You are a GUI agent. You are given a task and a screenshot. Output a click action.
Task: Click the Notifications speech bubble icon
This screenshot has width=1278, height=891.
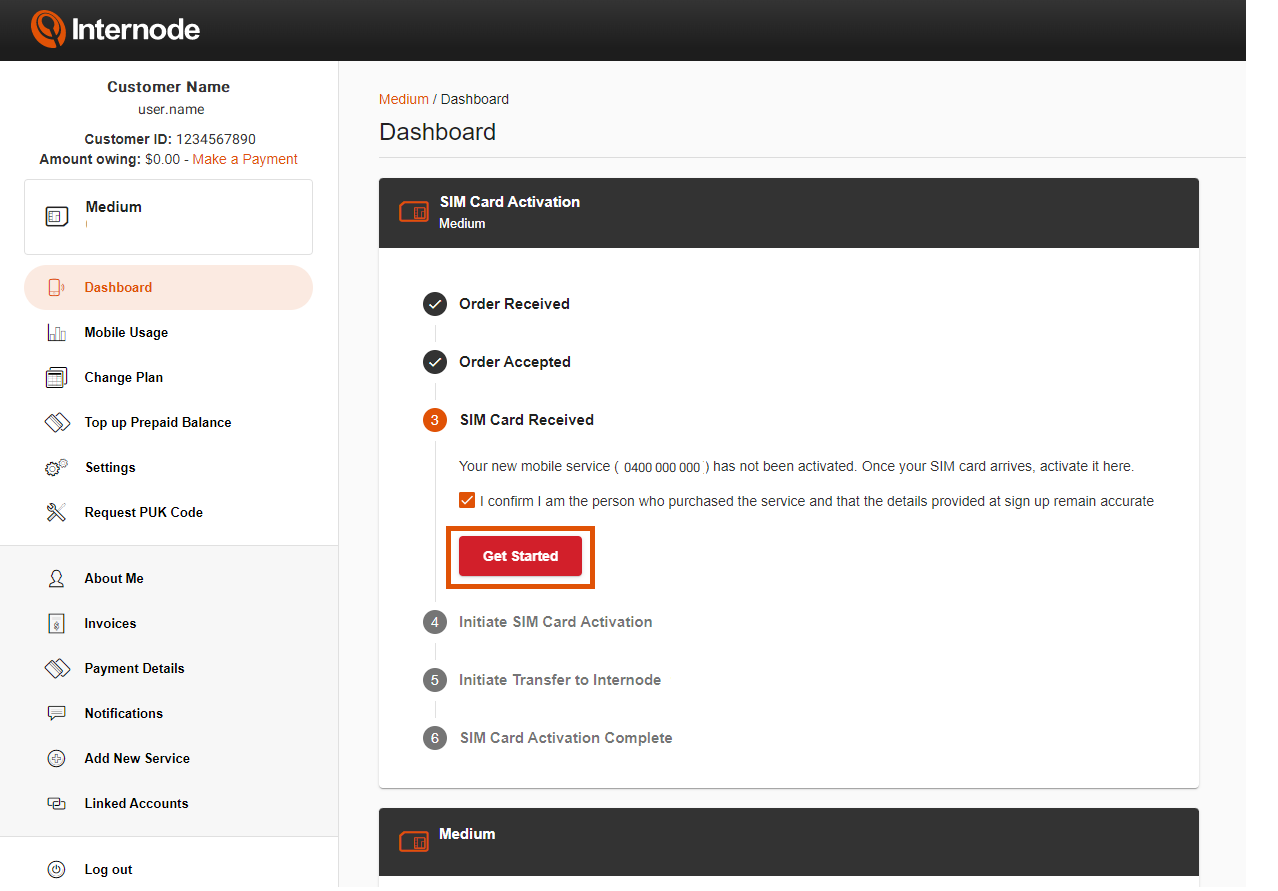[57, 714]
